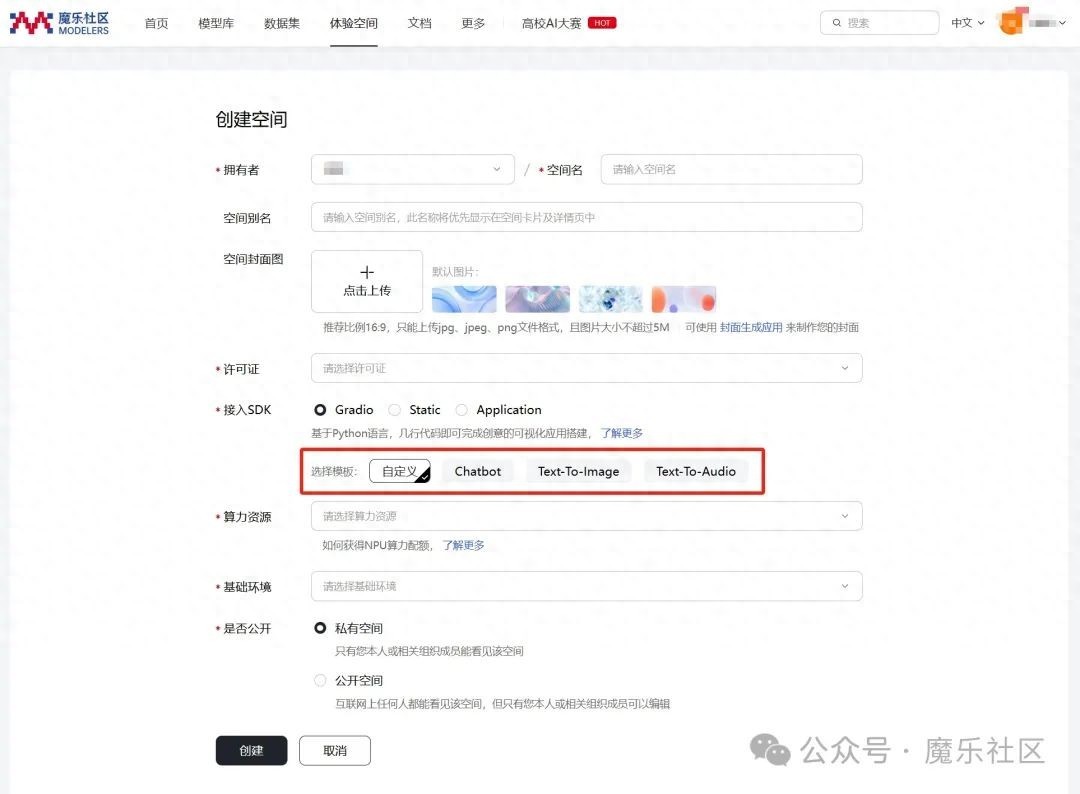This screenshot has width=1080, height=794.
Task: Go to 数据集 in the top navigation
Action: click(x=282, y=23)
